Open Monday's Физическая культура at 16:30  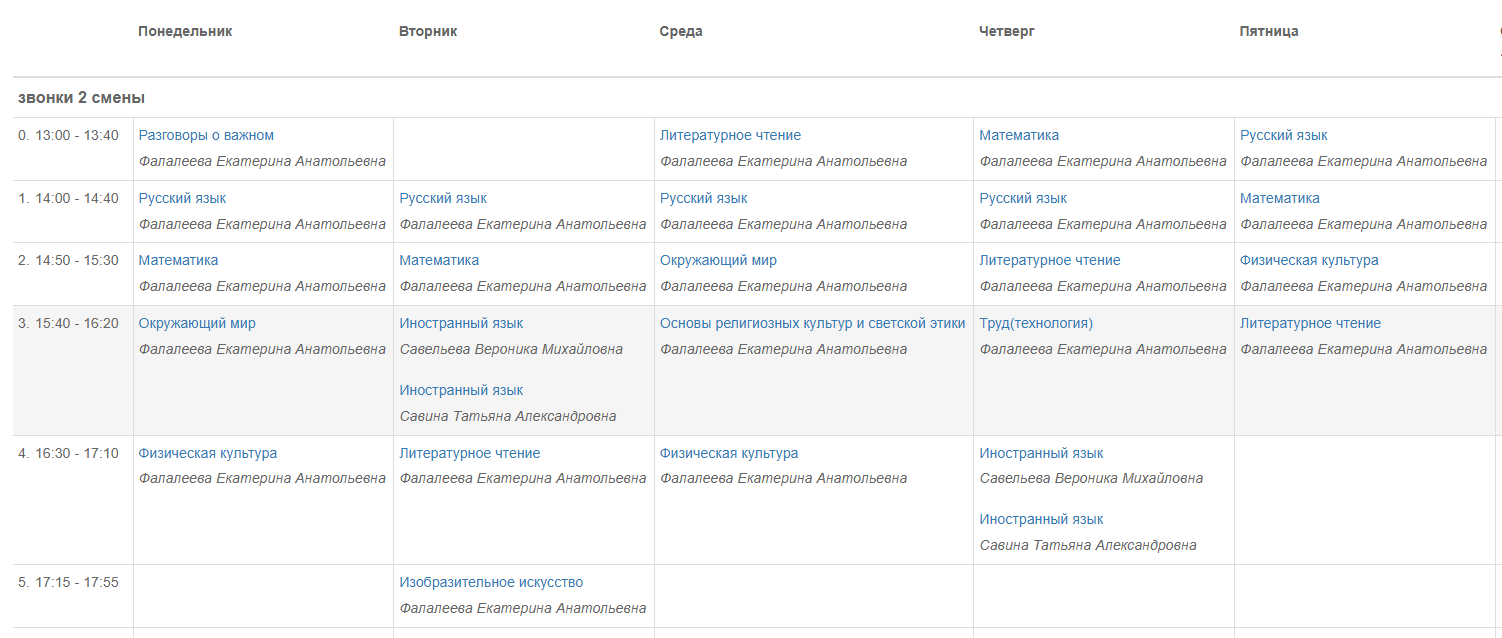(208, 453)
